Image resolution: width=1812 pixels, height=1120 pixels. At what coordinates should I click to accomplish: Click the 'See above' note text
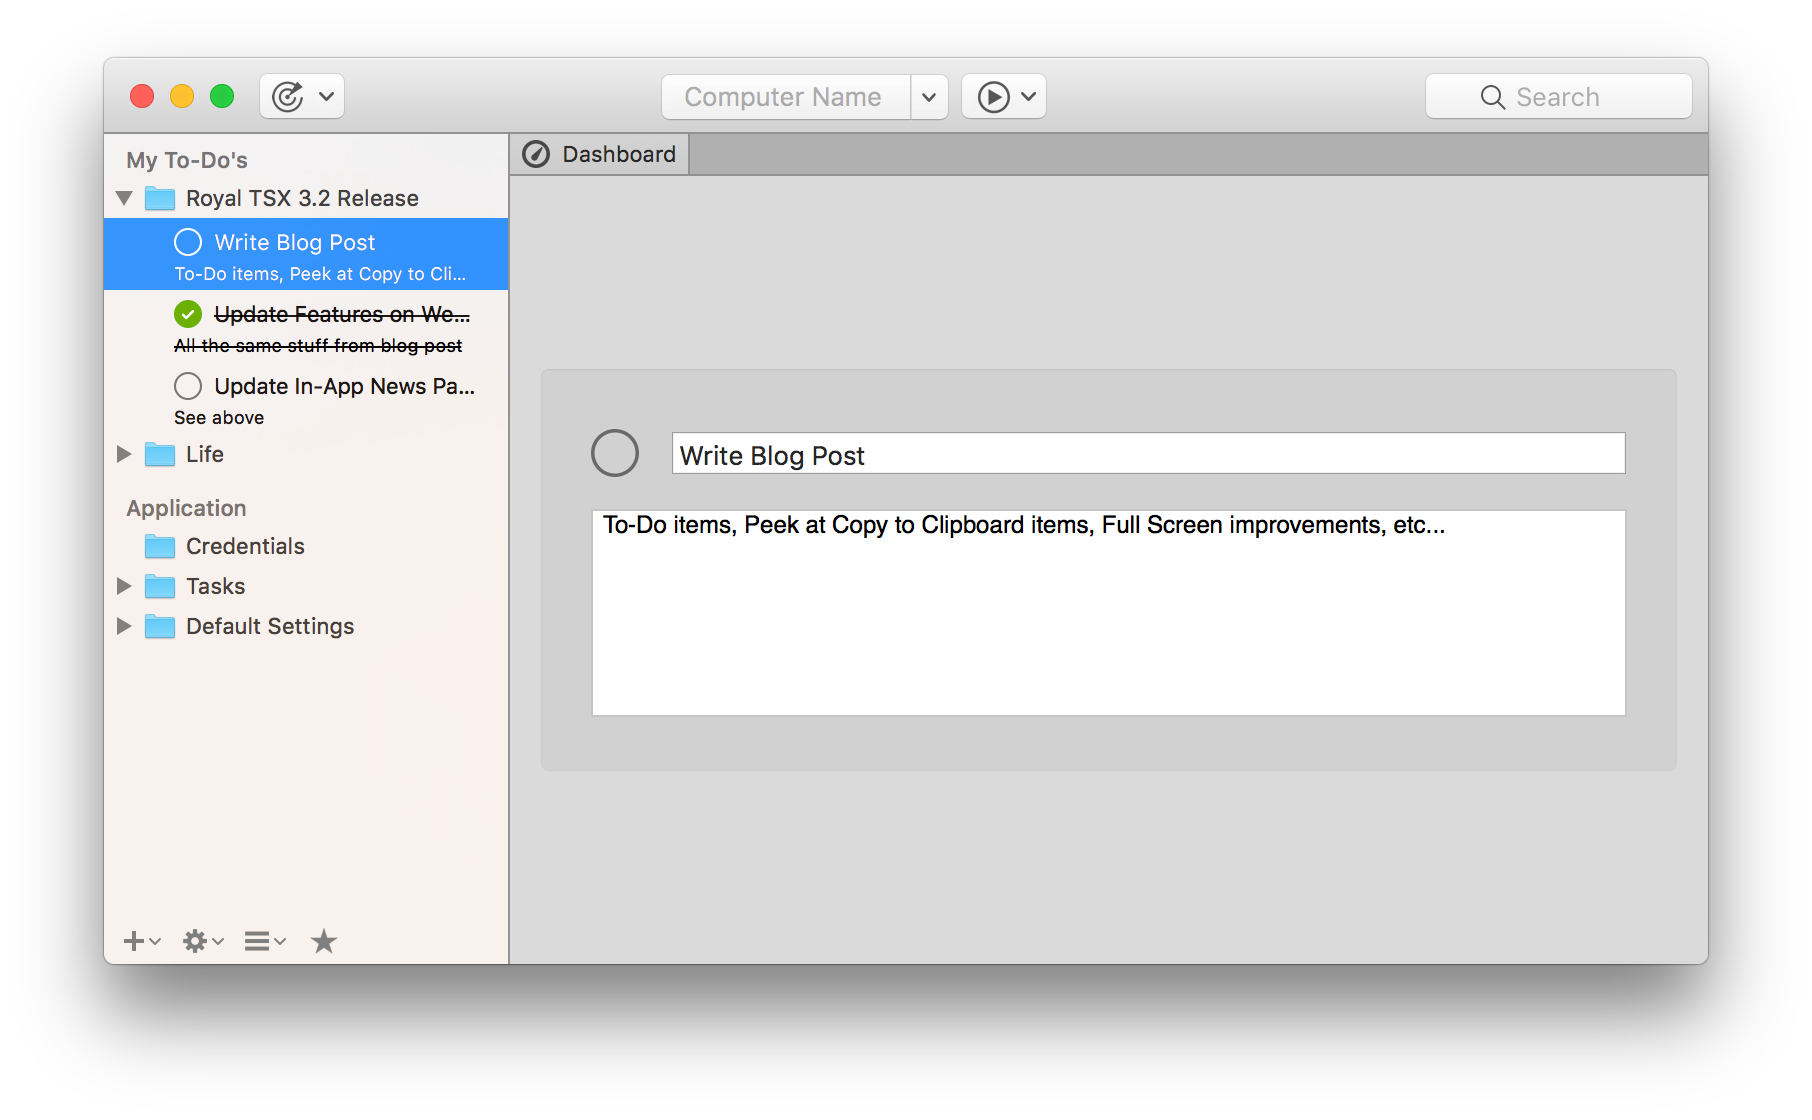tap(219, 418)
